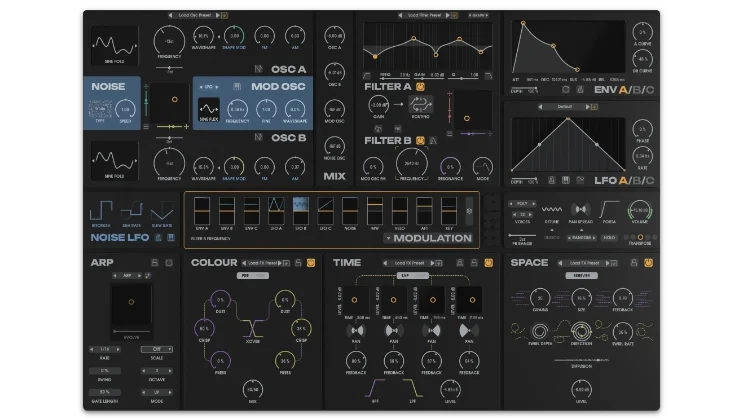
Task: Expand the Modulation section arrow
Action: point(387,239)
